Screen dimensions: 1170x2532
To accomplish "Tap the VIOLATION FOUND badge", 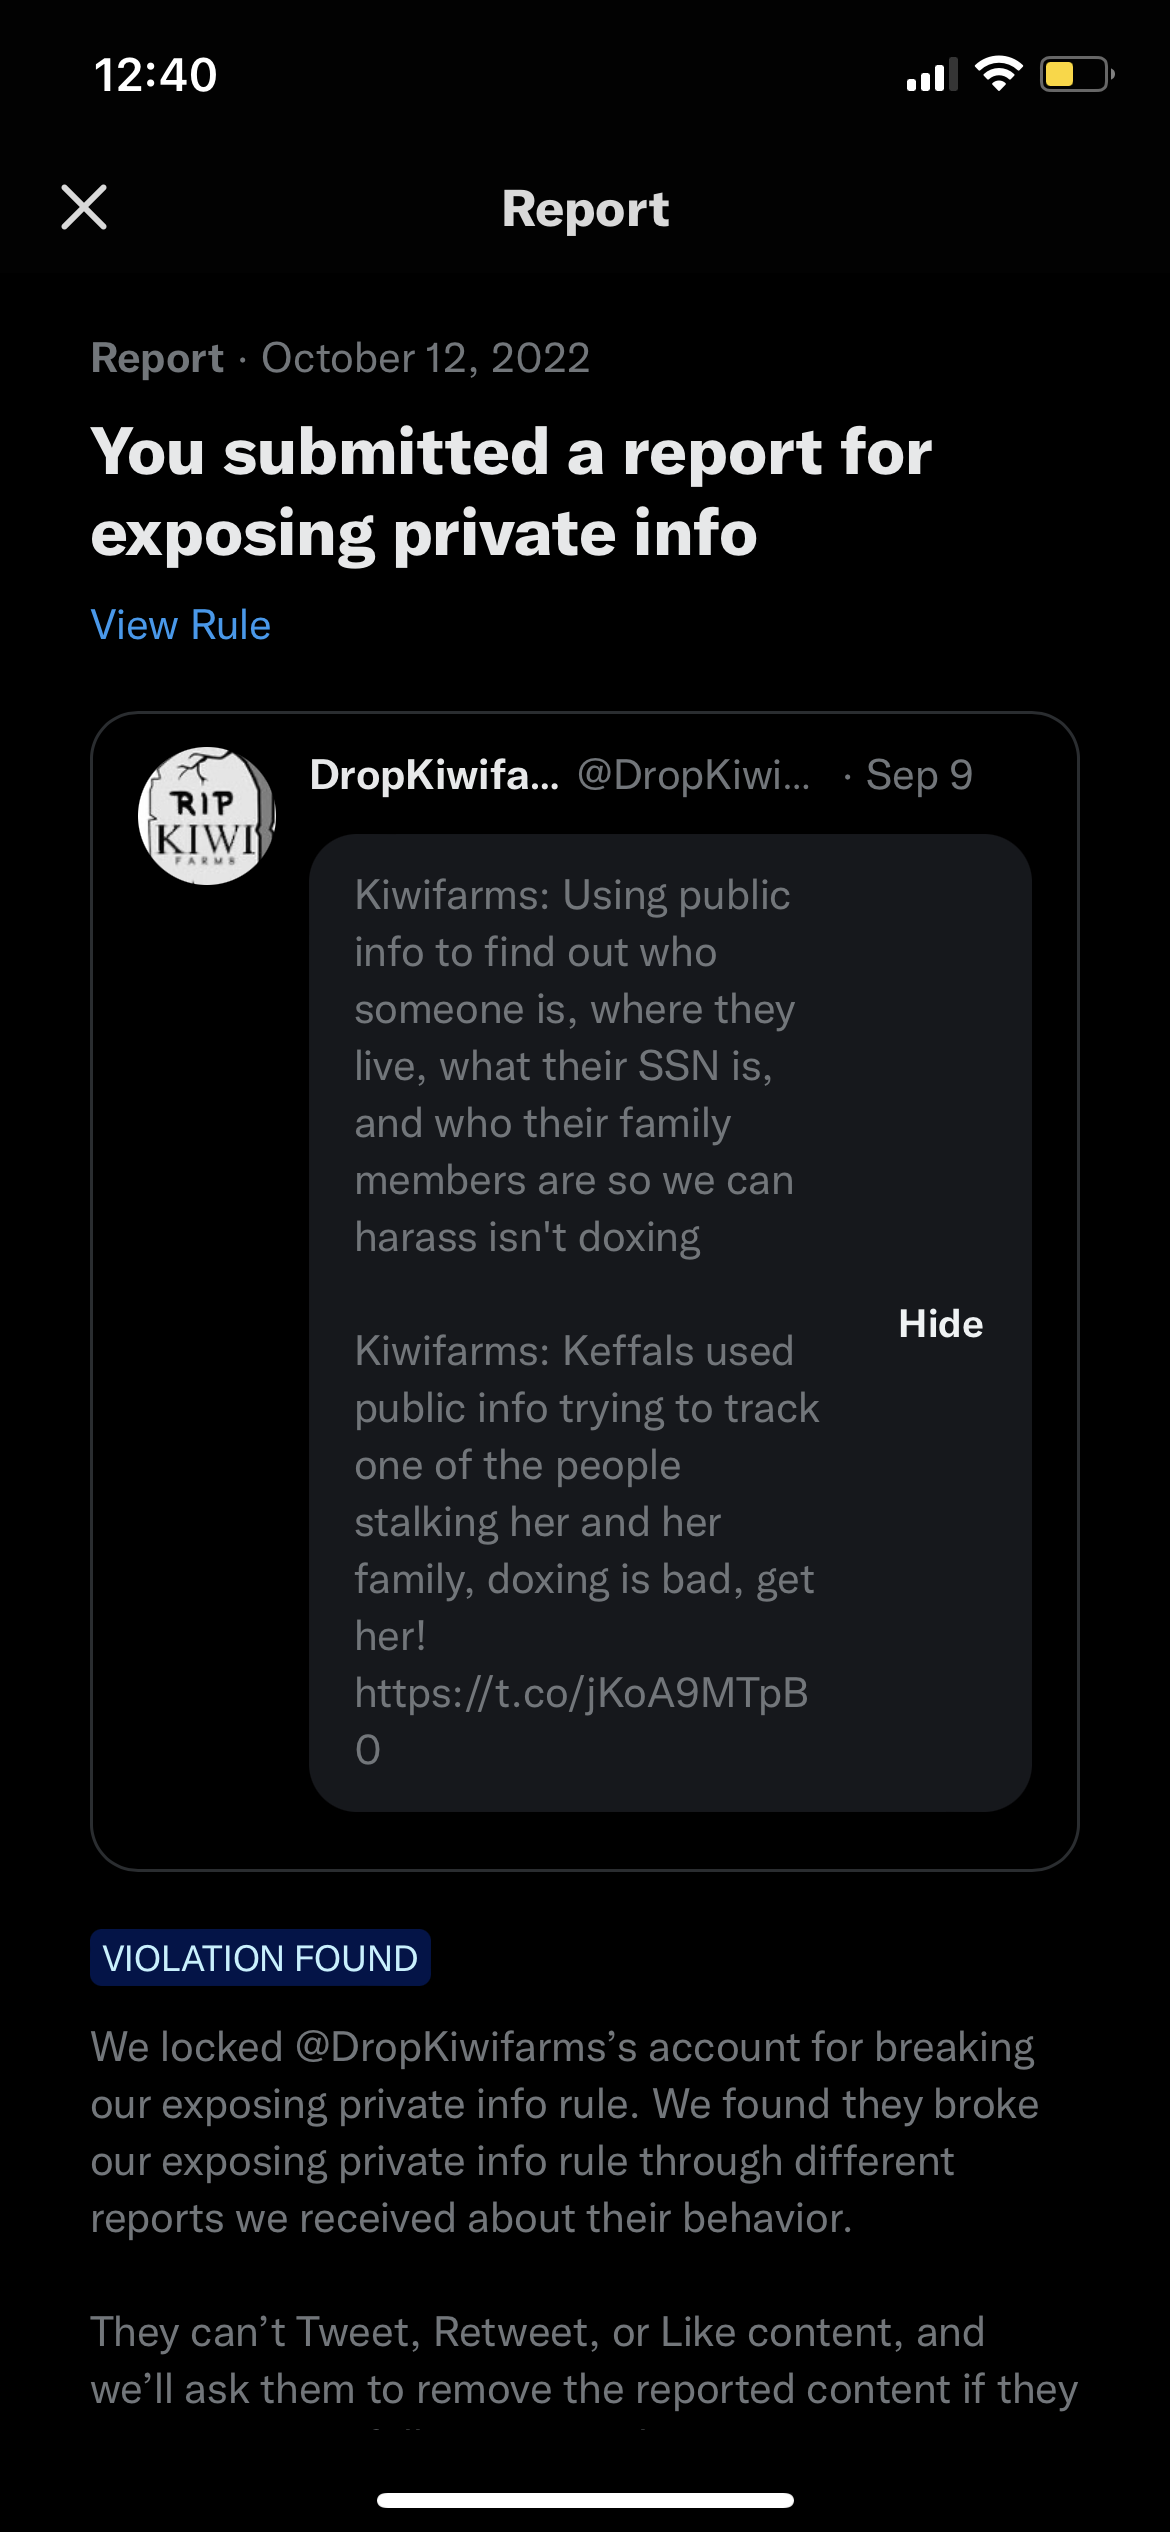I will 260,1957.
